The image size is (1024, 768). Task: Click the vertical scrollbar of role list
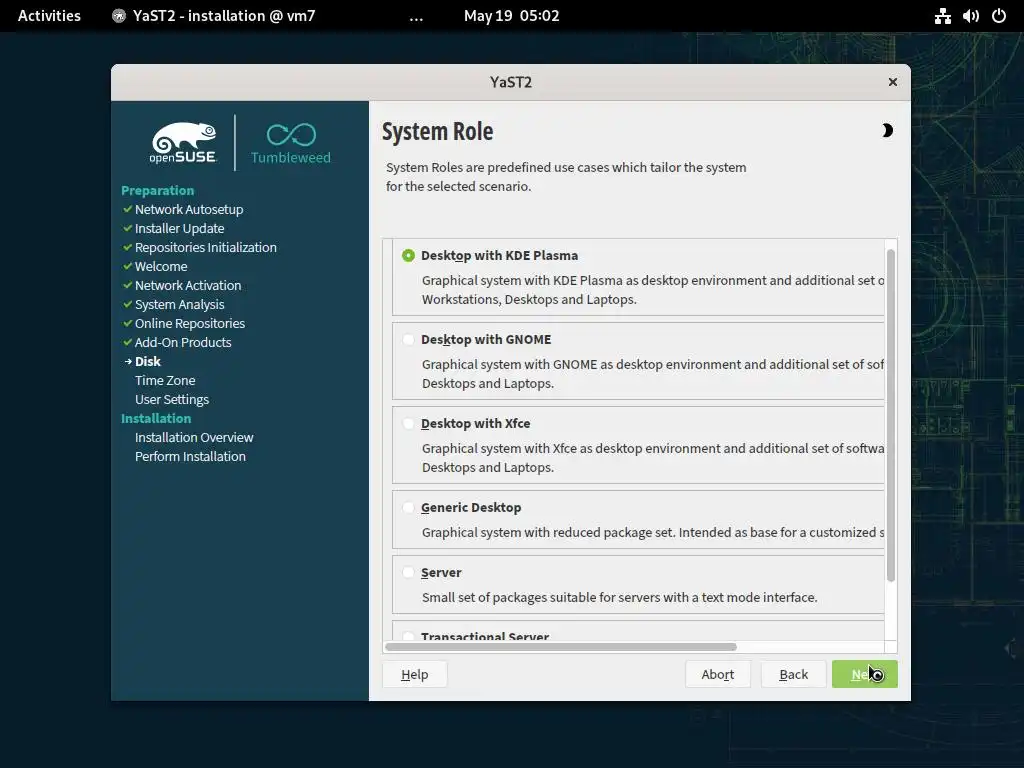click(891, 415)
